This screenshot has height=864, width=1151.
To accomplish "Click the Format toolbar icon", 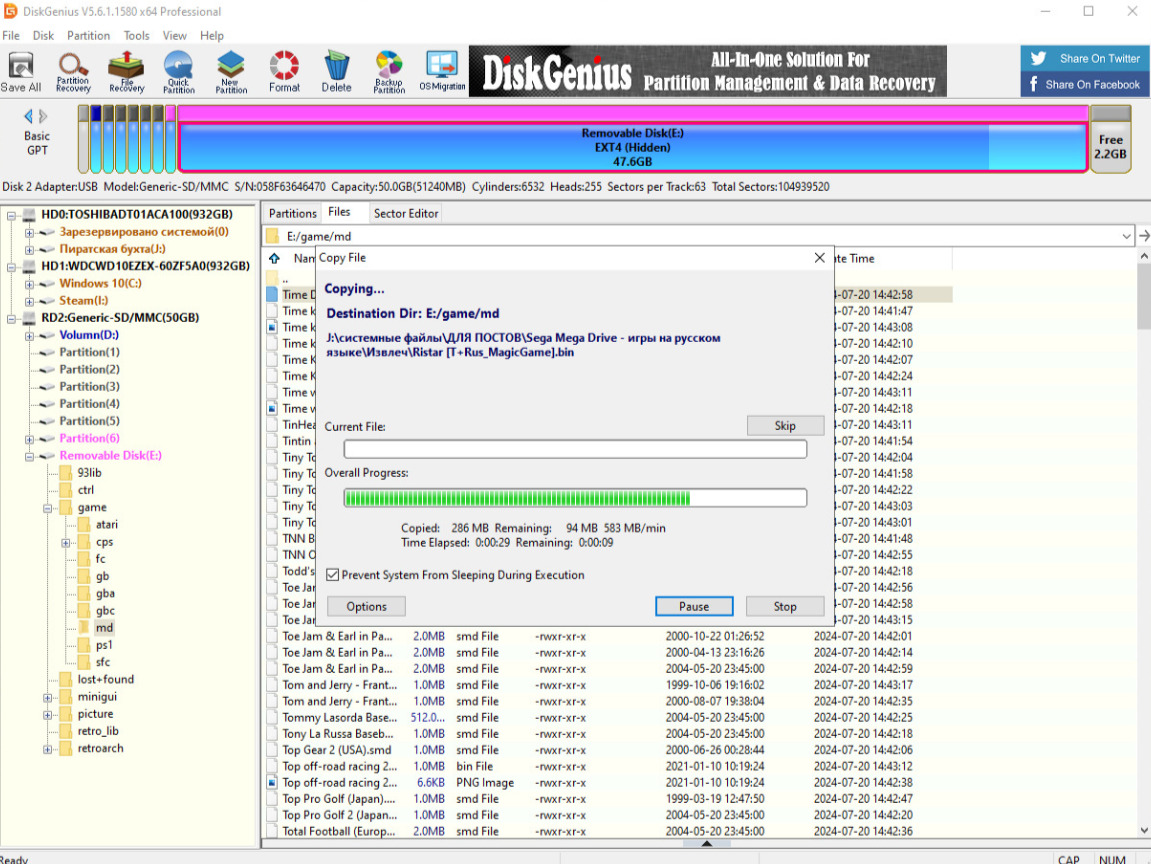I will click(x=284, y=71).
